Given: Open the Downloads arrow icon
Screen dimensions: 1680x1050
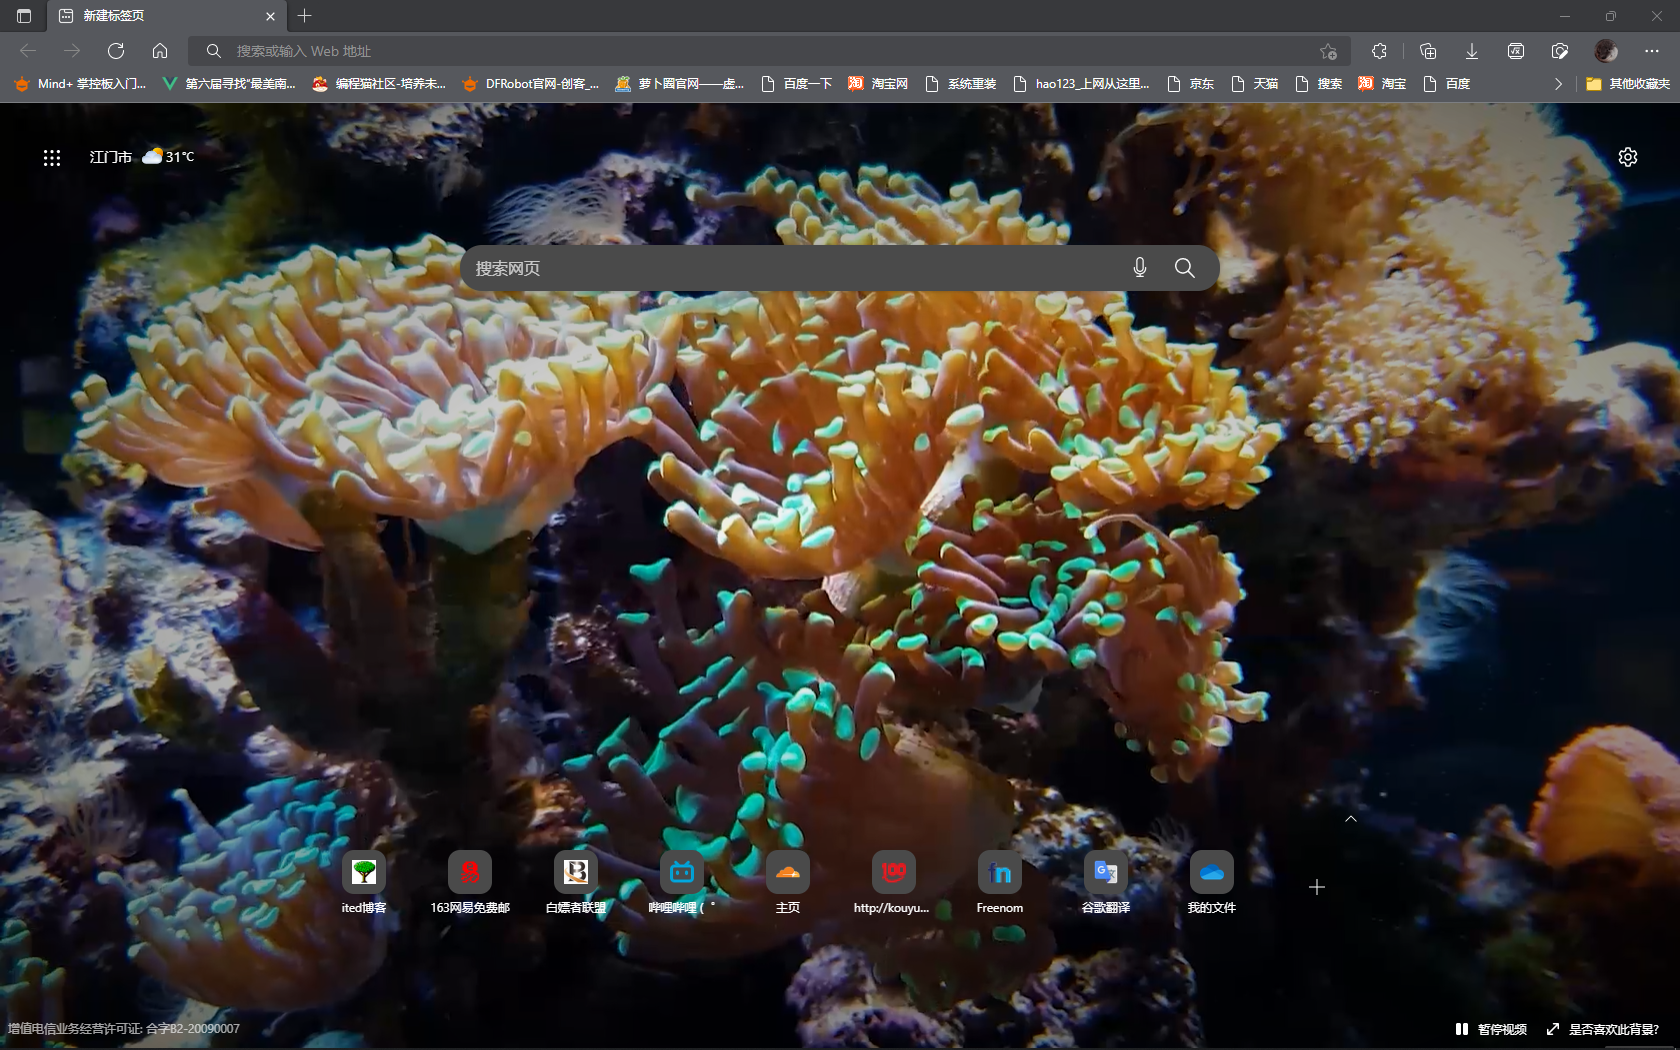Looking at the screenshot, I should click(x=1472, y=51).
